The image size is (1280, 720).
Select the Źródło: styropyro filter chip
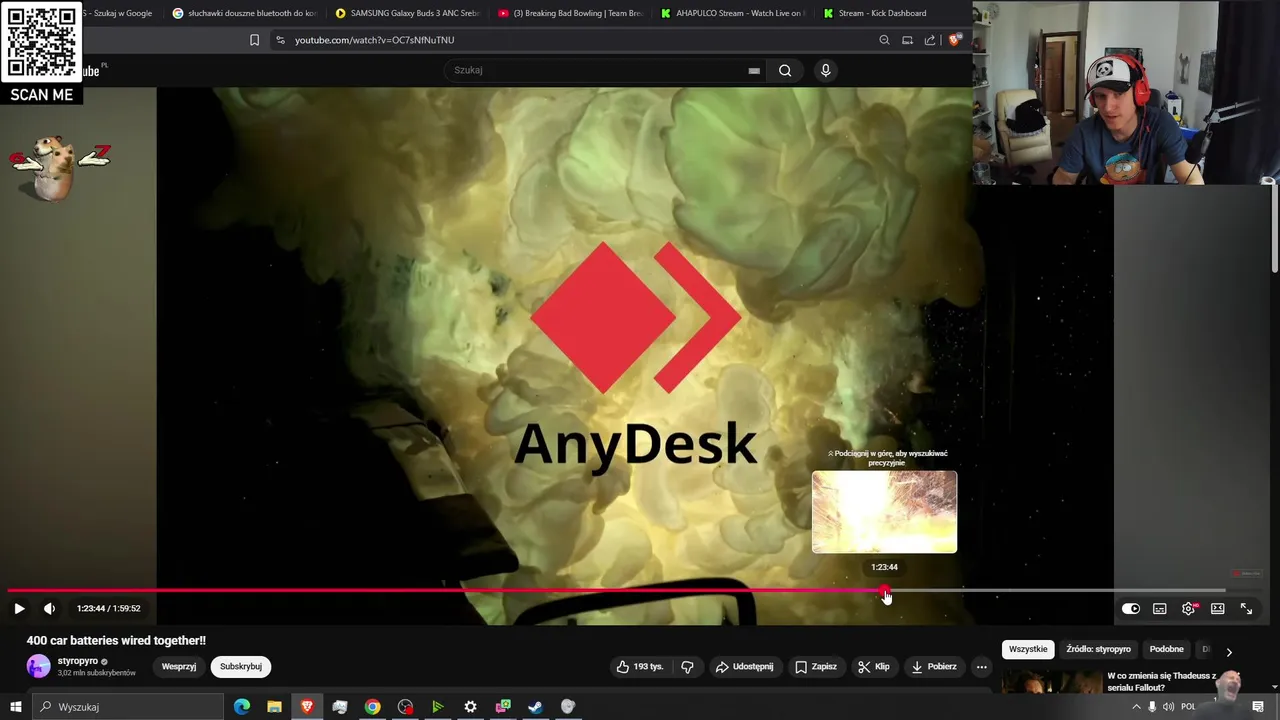[1098, 649]
